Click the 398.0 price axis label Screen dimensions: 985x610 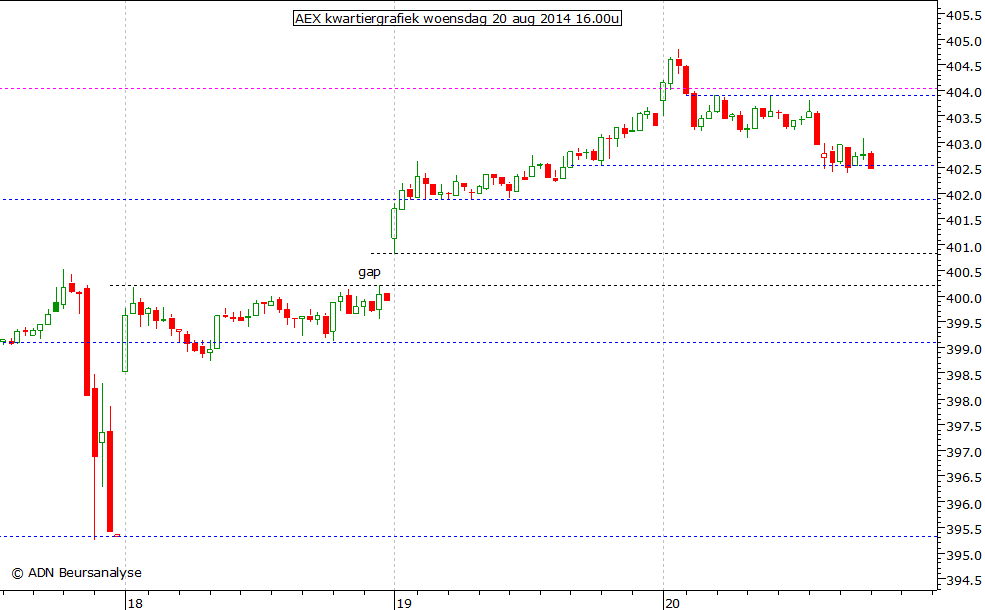(x=963, y=401)
